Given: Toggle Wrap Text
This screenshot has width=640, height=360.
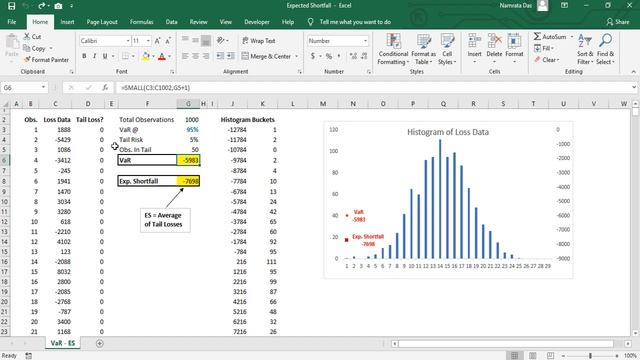Looking at the screenshot, I should coord(258,41).
